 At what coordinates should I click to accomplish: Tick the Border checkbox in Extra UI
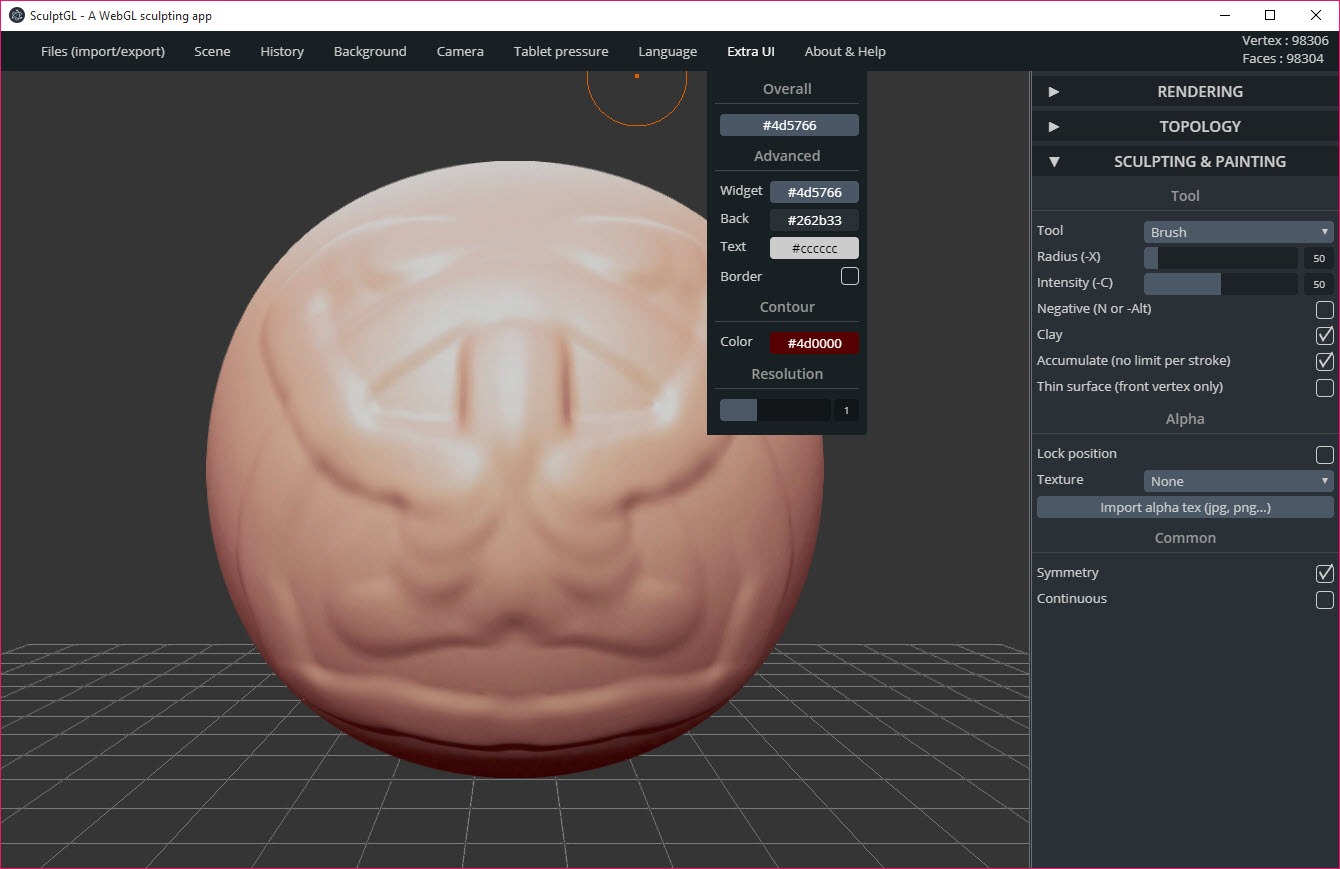[849, 277]
